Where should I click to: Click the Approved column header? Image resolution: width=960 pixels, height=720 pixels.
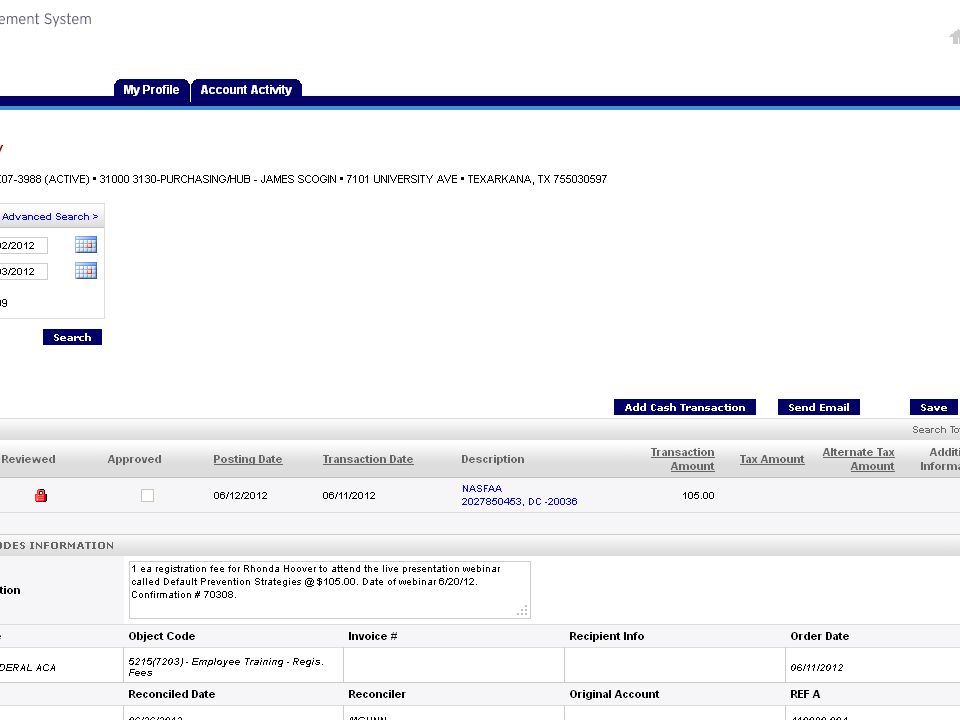[135, 459]
